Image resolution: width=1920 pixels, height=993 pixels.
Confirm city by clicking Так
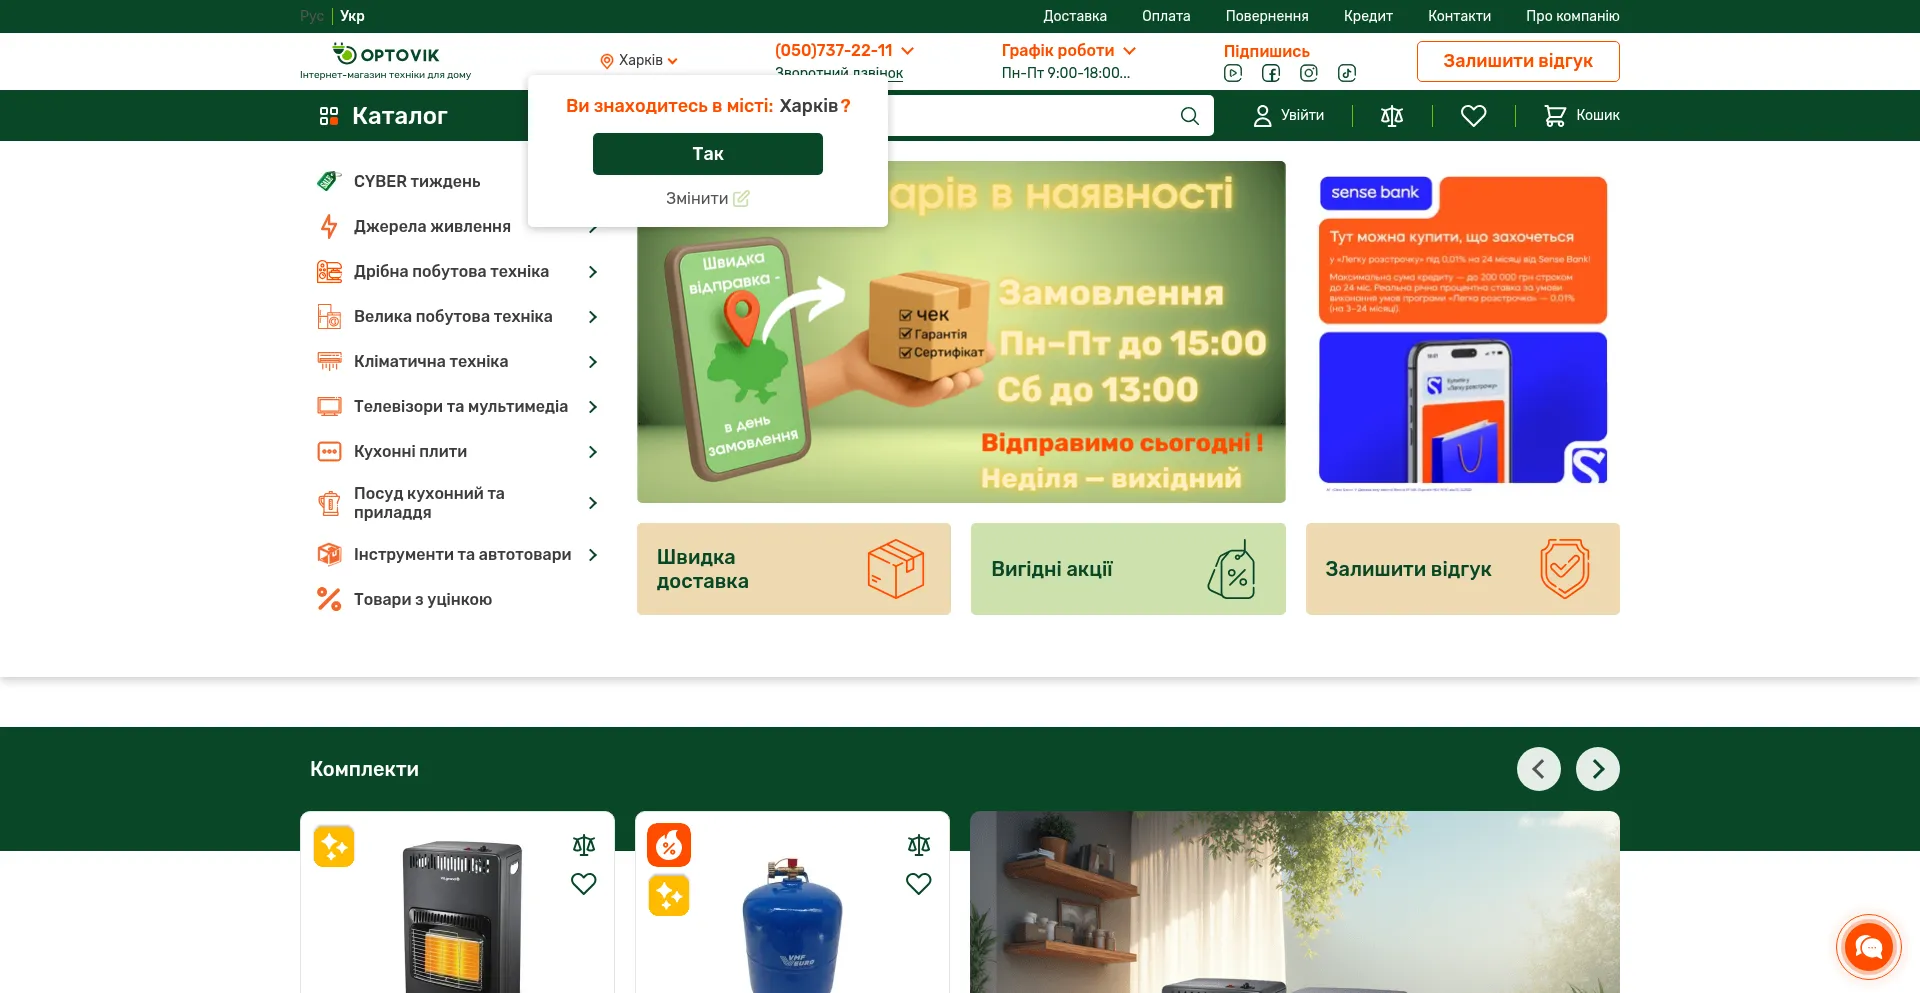[707, 153]
